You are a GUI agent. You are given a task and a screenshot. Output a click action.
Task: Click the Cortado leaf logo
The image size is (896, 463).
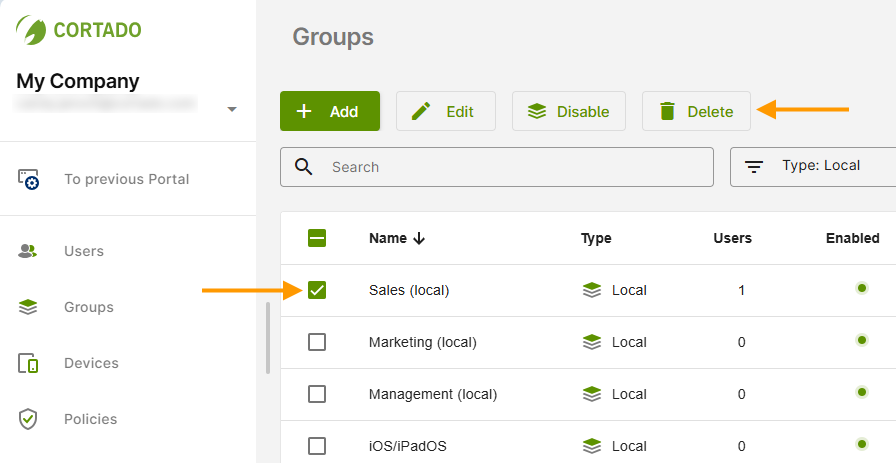click(x=31, y=30)
